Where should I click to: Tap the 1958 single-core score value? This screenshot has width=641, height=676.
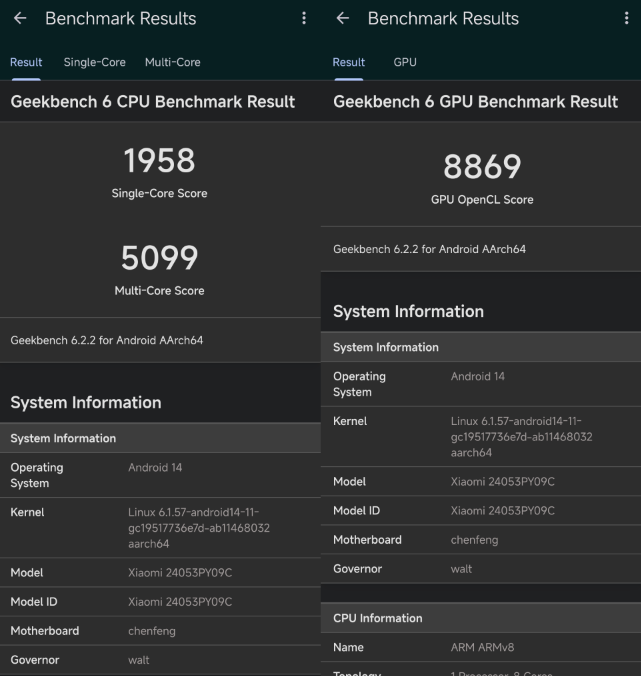pos(159,160)
